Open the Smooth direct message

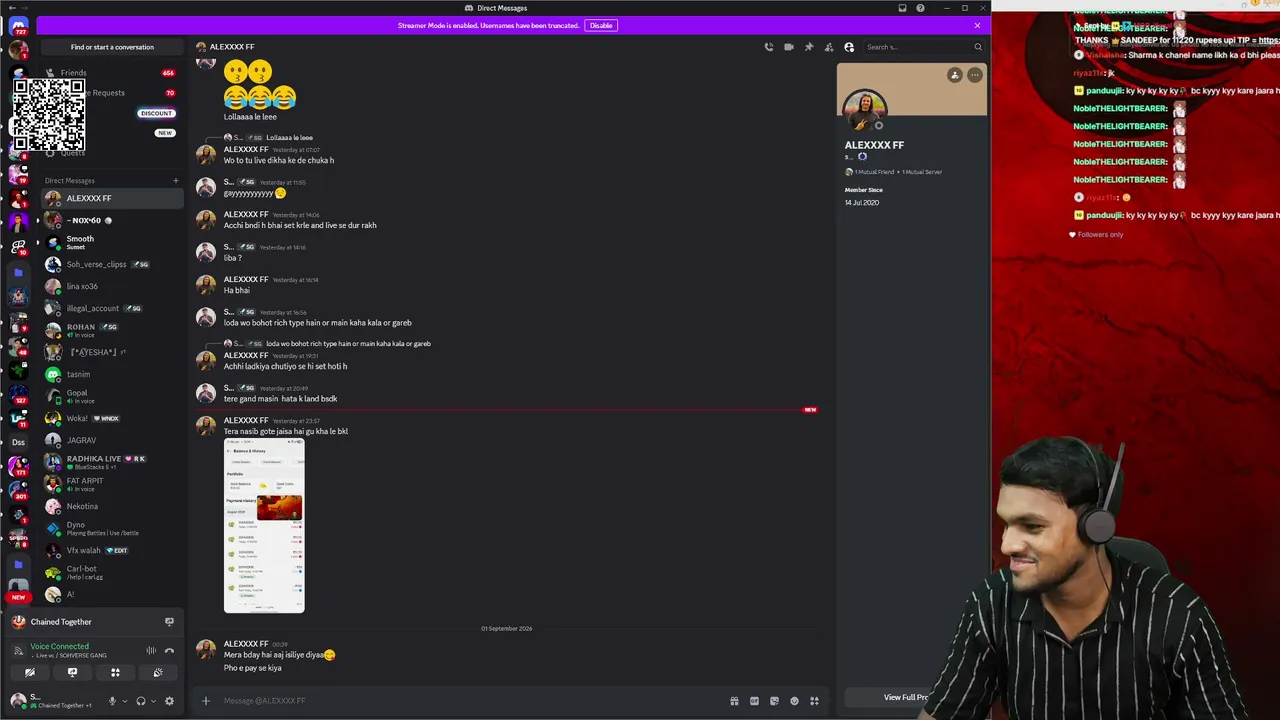tap(112, 242)
